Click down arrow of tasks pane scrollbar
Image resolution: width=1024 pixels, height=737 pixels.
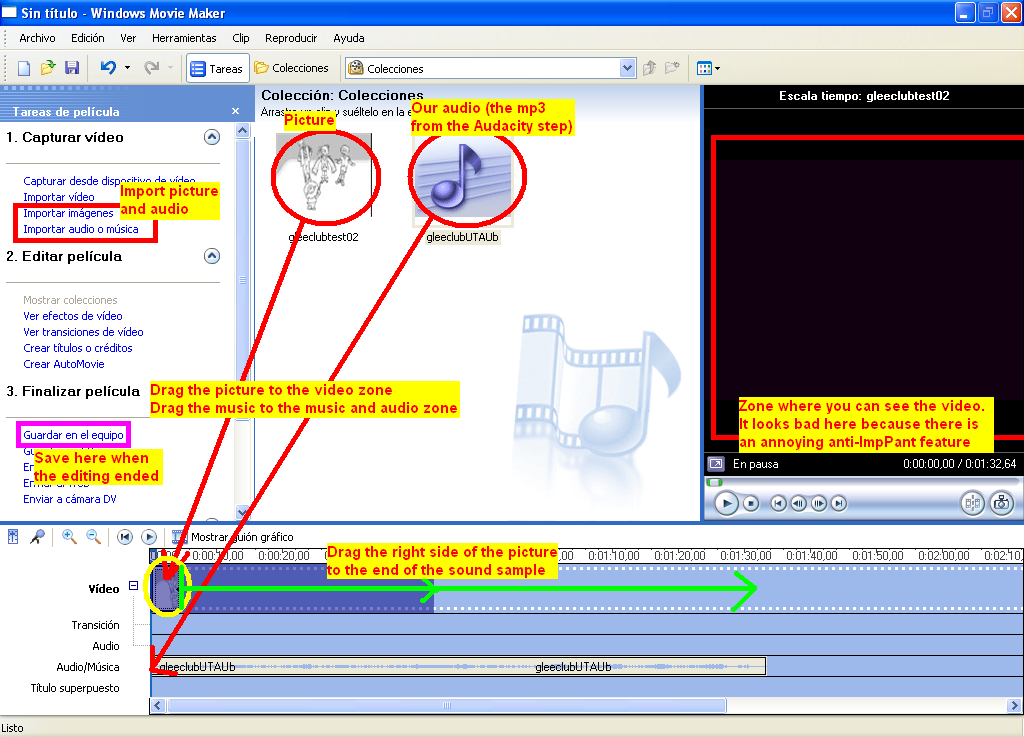(x=242, y=512)
